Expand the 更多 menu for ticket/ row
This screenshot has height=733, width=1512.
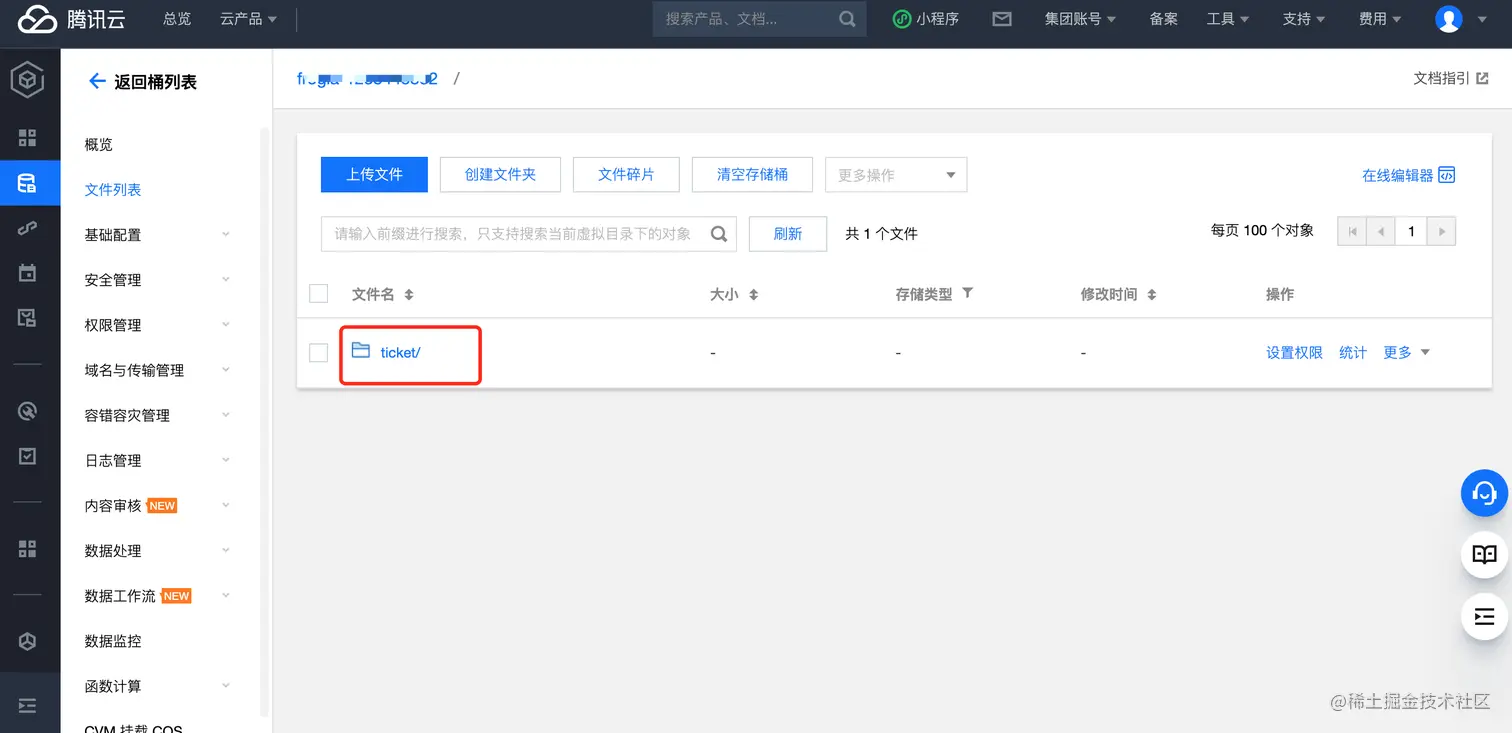[1406, 352]
